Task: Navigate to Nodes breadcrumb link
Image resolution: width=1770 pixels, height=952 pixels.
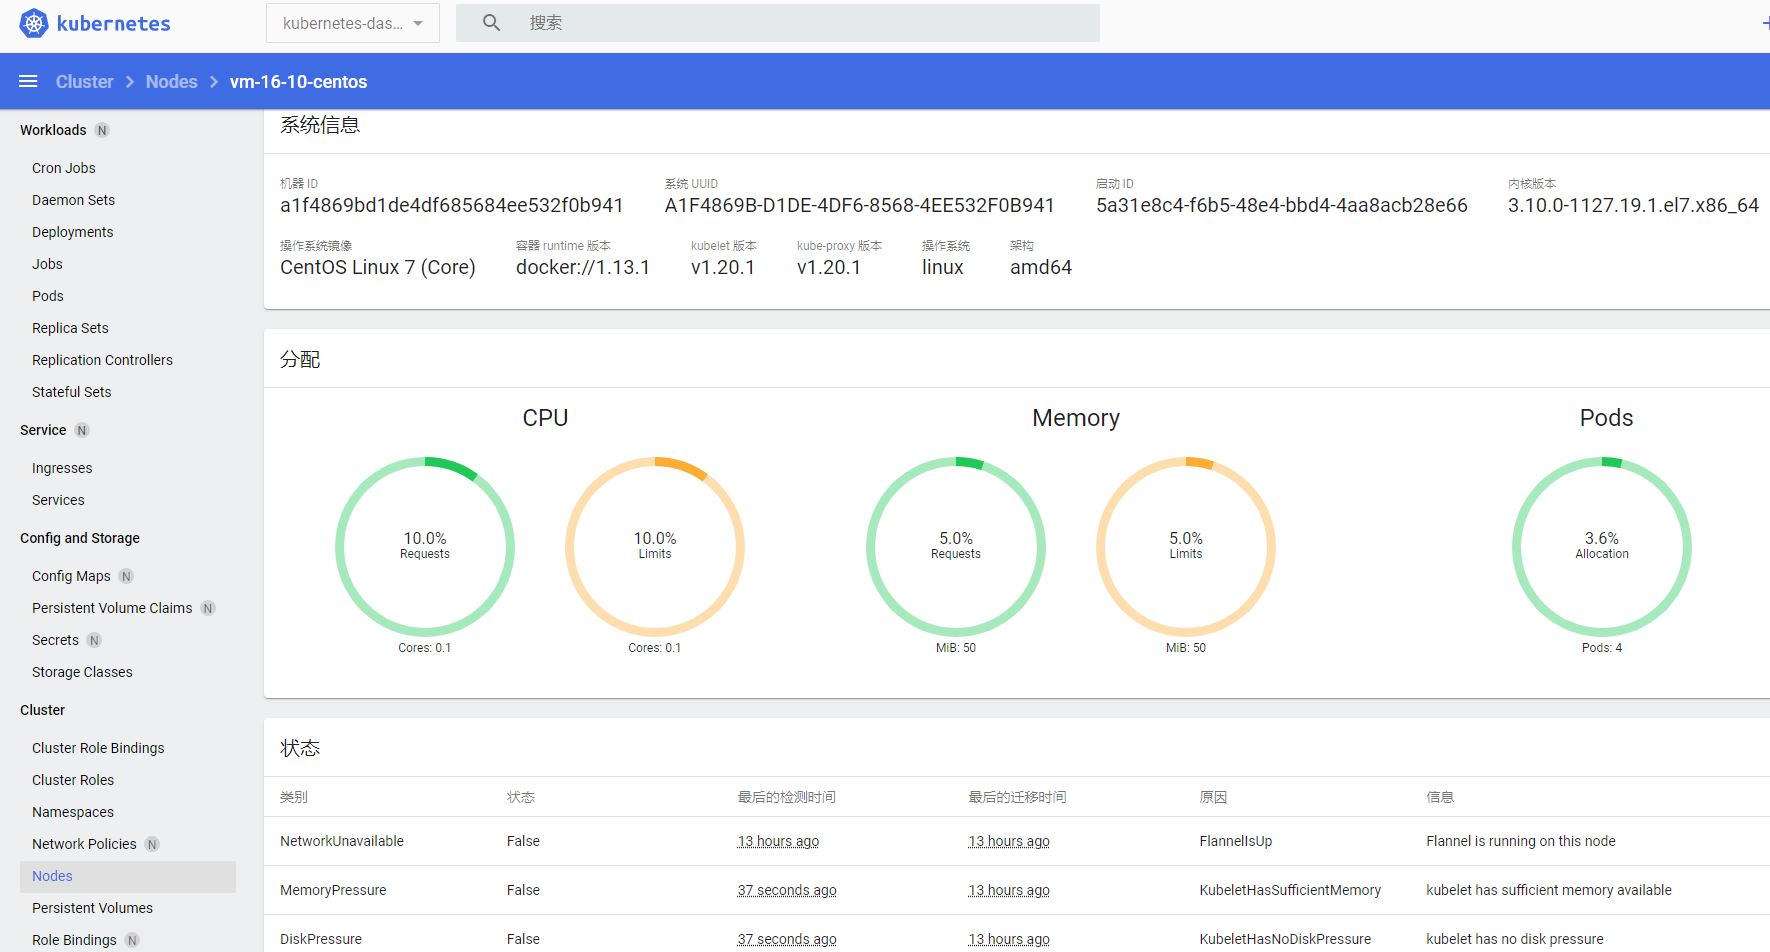Action: 171,82
